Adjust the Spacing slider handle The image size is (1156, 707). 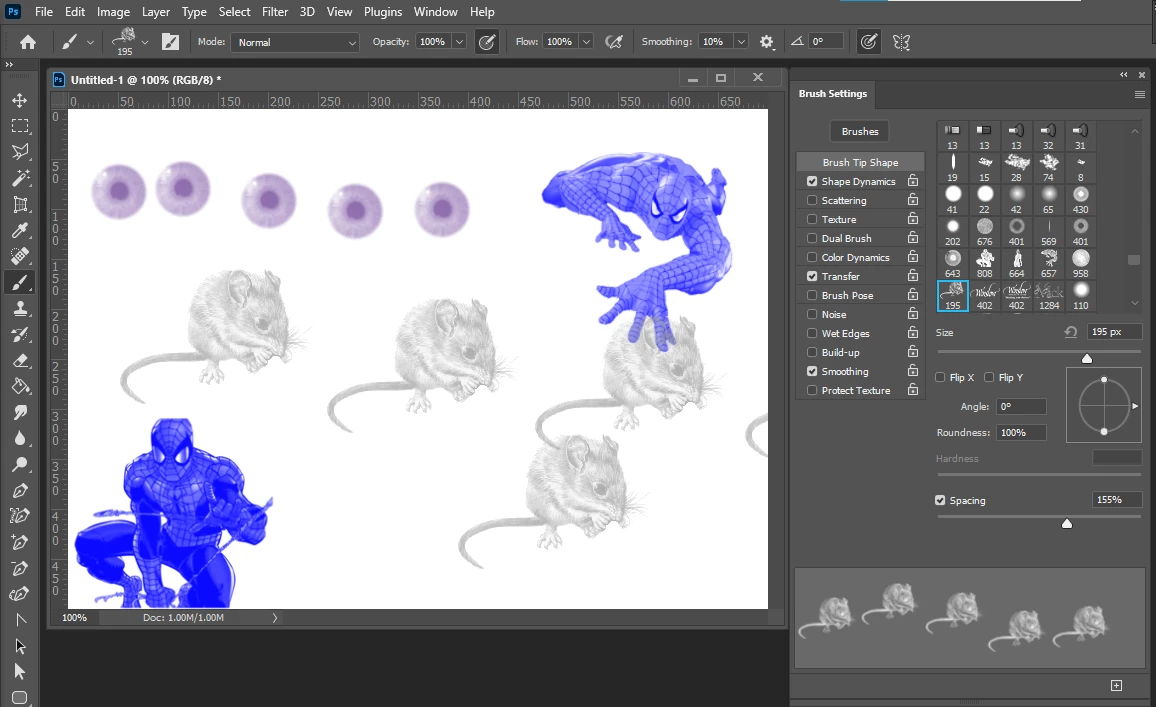pyautogui.click(x=1067, y=523)
